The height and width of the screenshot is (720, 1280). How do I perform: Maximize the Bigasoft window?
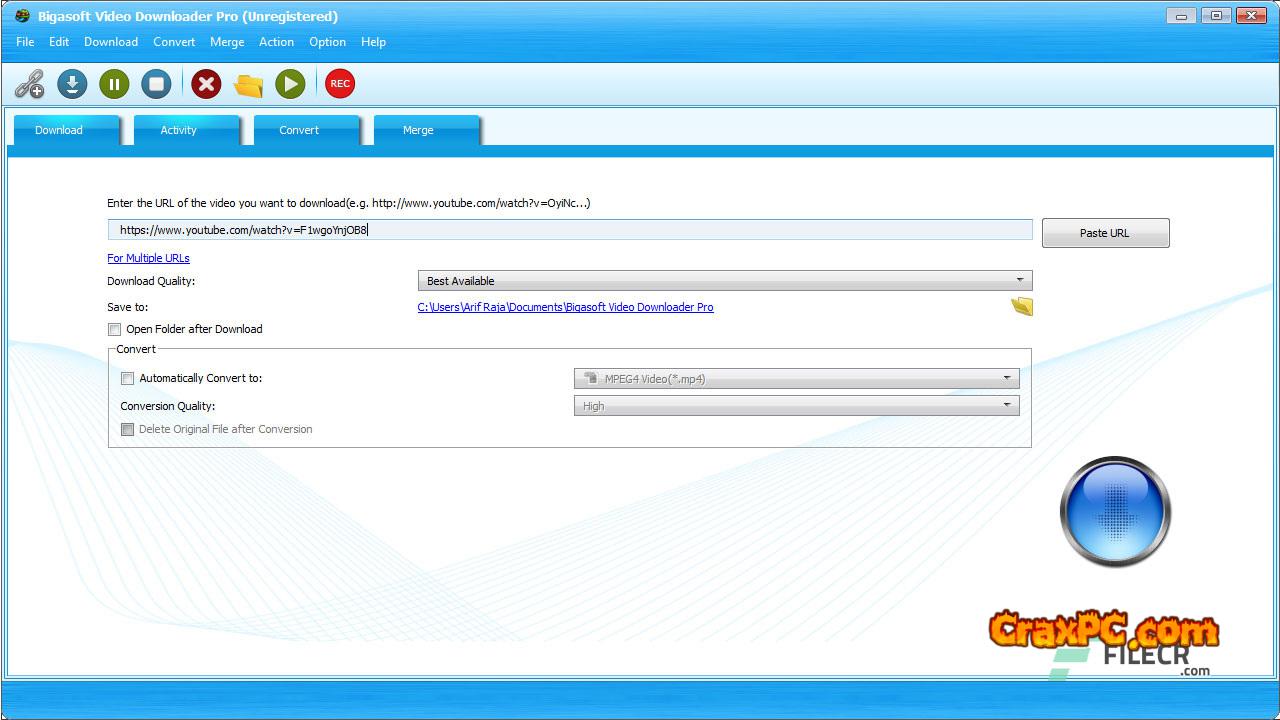click(x=1216, y=16)
